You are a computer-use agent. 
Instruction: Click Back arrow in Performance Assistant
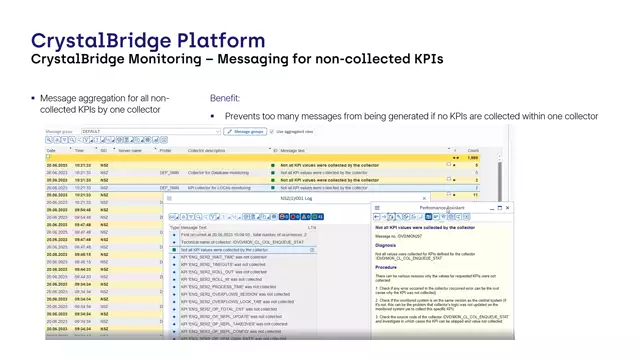(377, 217)
